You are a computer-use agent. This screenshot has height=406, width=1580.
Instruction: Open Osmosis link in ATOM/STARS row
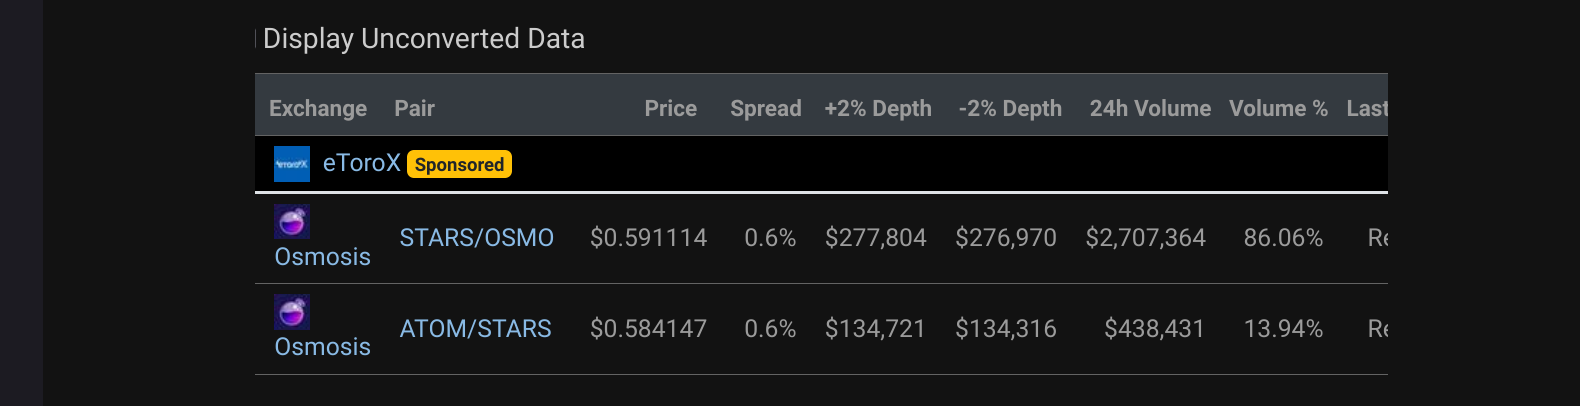[x=322, y=347]
